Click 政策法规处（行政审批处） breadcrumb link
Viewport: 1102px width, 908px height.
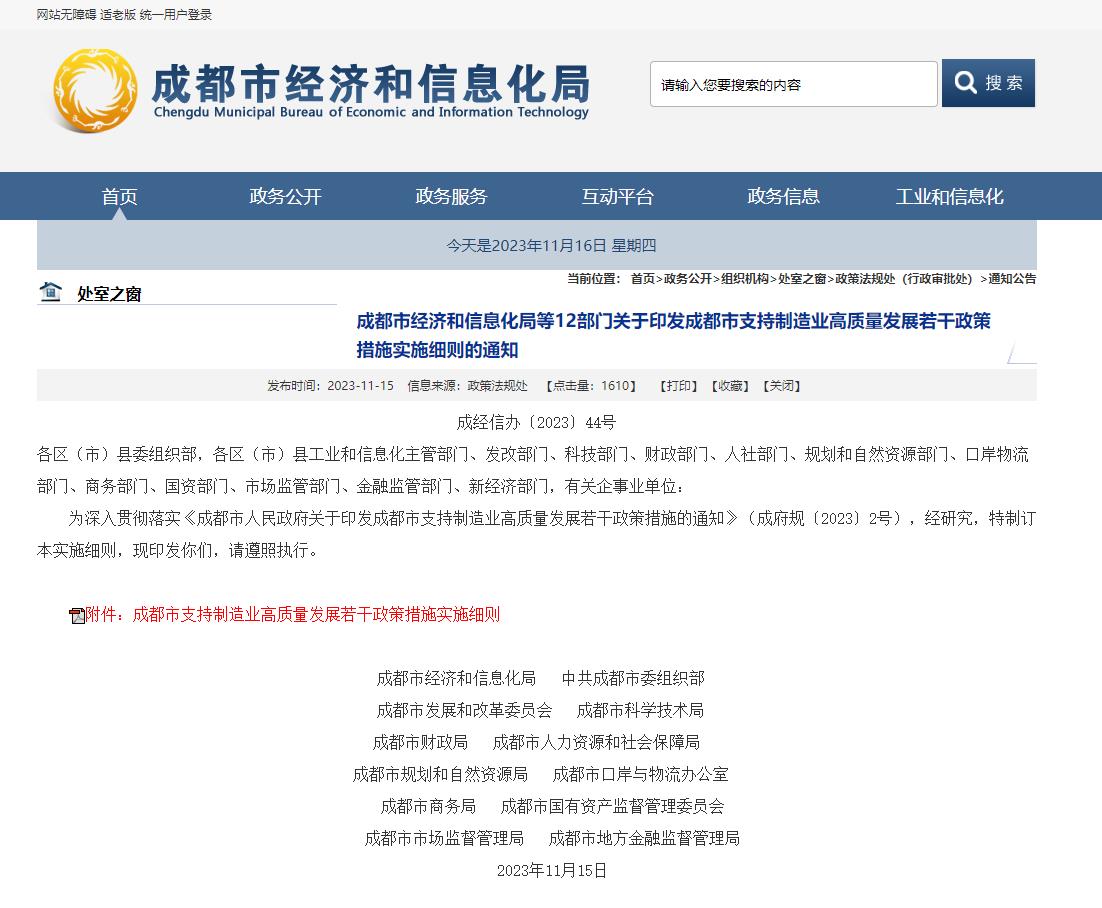click(904, 279)
